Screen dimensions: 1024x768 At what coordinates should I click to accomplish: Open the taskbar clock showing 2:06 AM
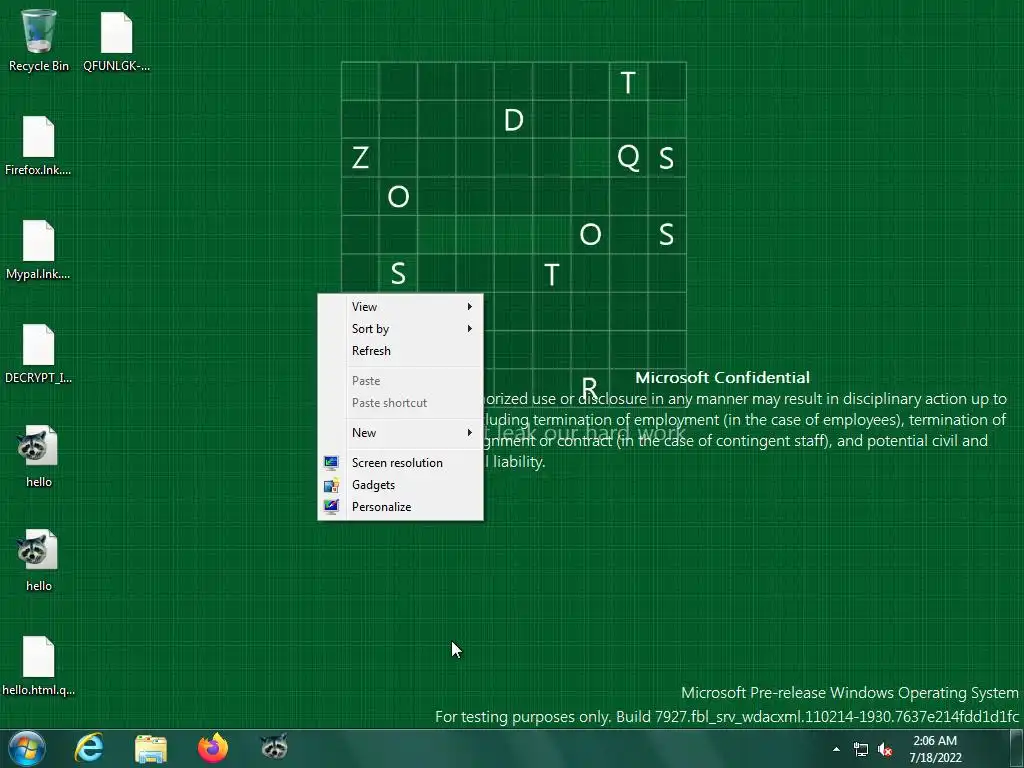pyautogui.click(x=935, y=749)
